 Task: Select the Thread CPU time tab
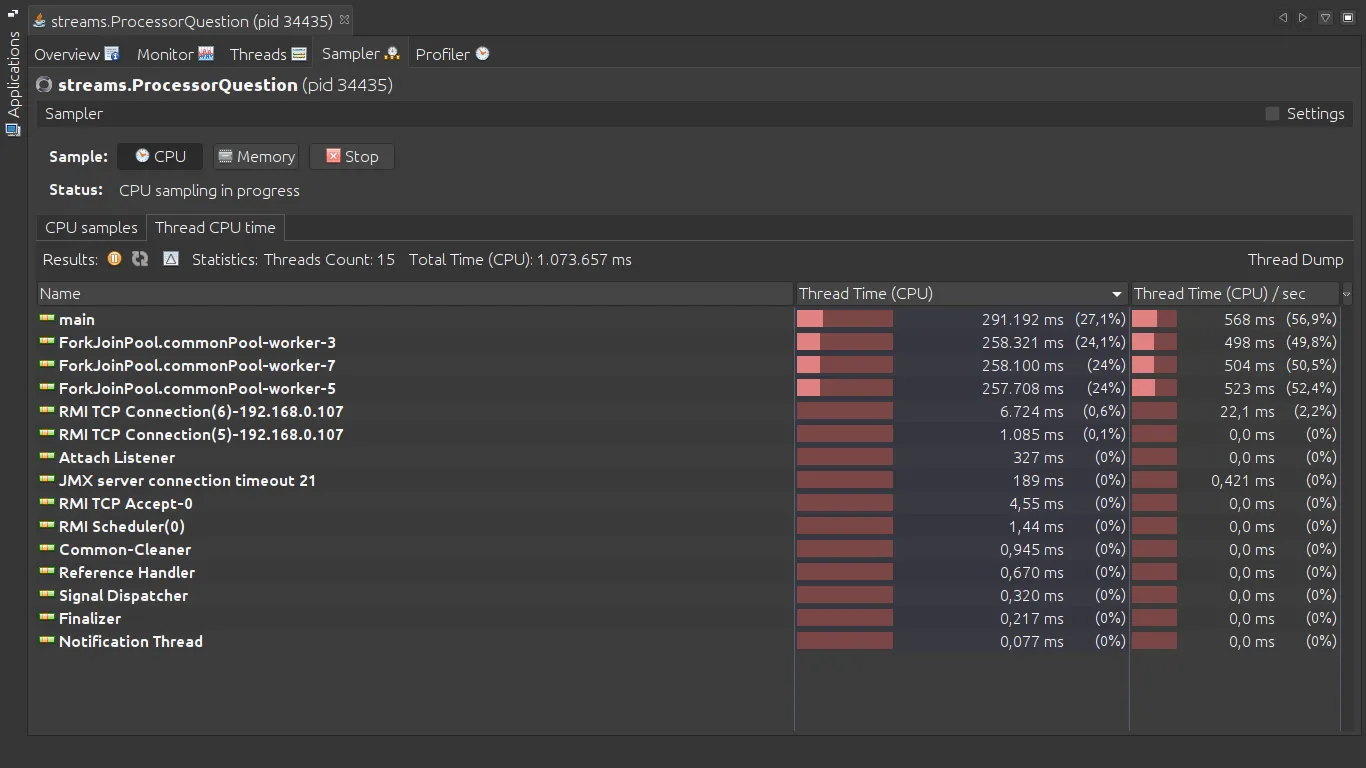coord(215,228)
